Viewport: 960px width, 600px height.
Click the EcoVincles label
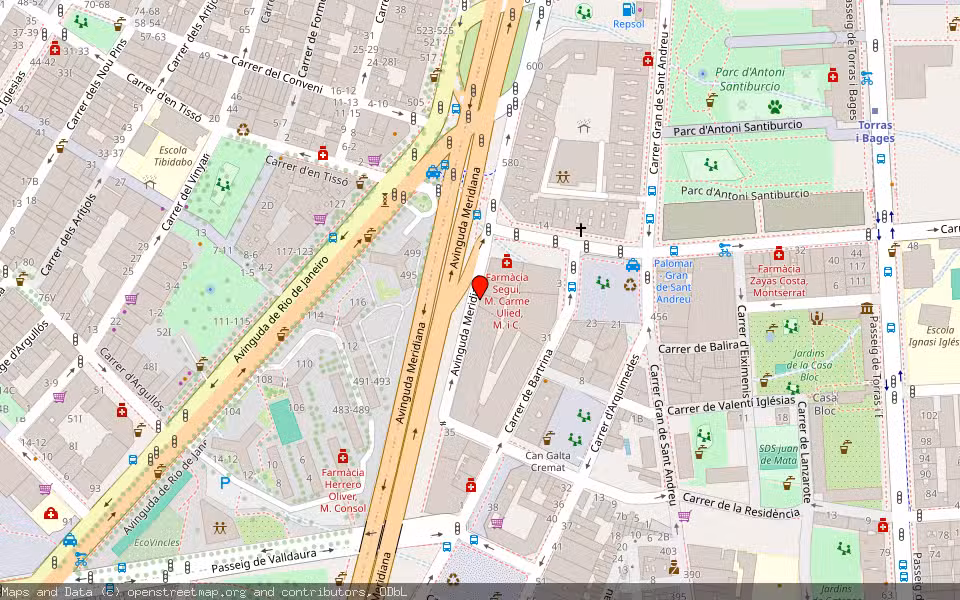click(x=157, y=543)
